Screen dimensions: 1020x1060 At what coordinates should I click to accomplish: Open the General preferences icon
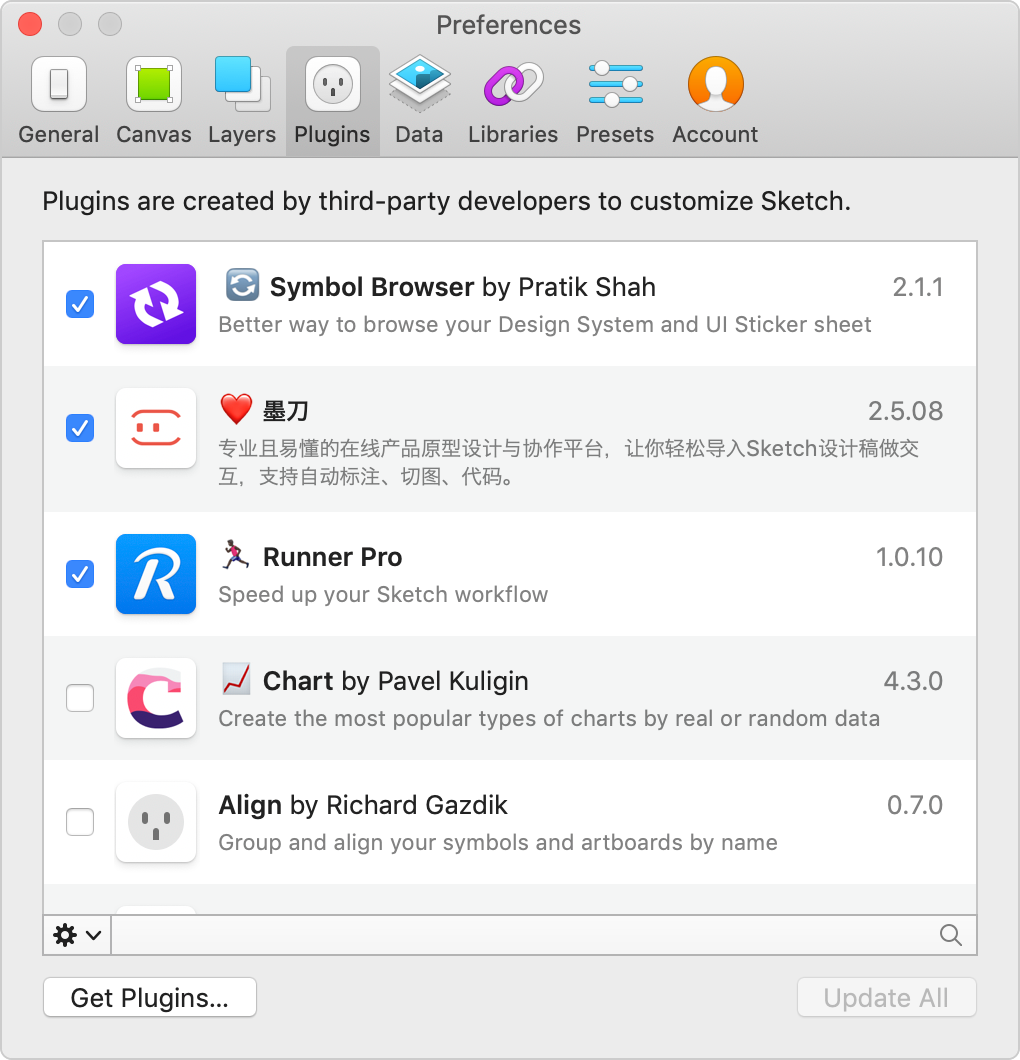pyautogui.click(x=59, y=85)
